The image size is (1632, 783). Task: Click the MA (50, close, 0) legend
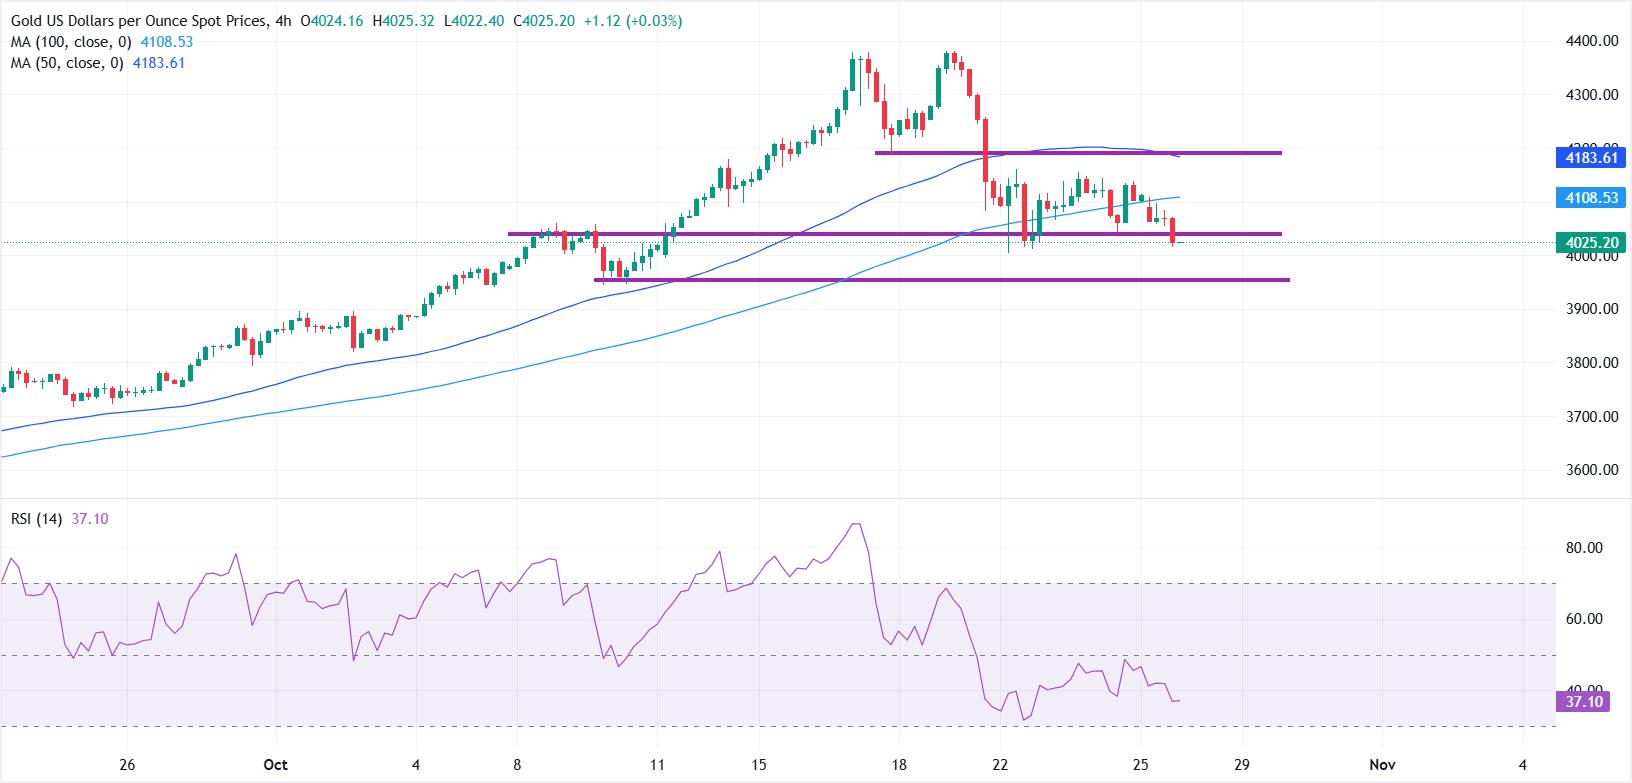pos(67,63)
